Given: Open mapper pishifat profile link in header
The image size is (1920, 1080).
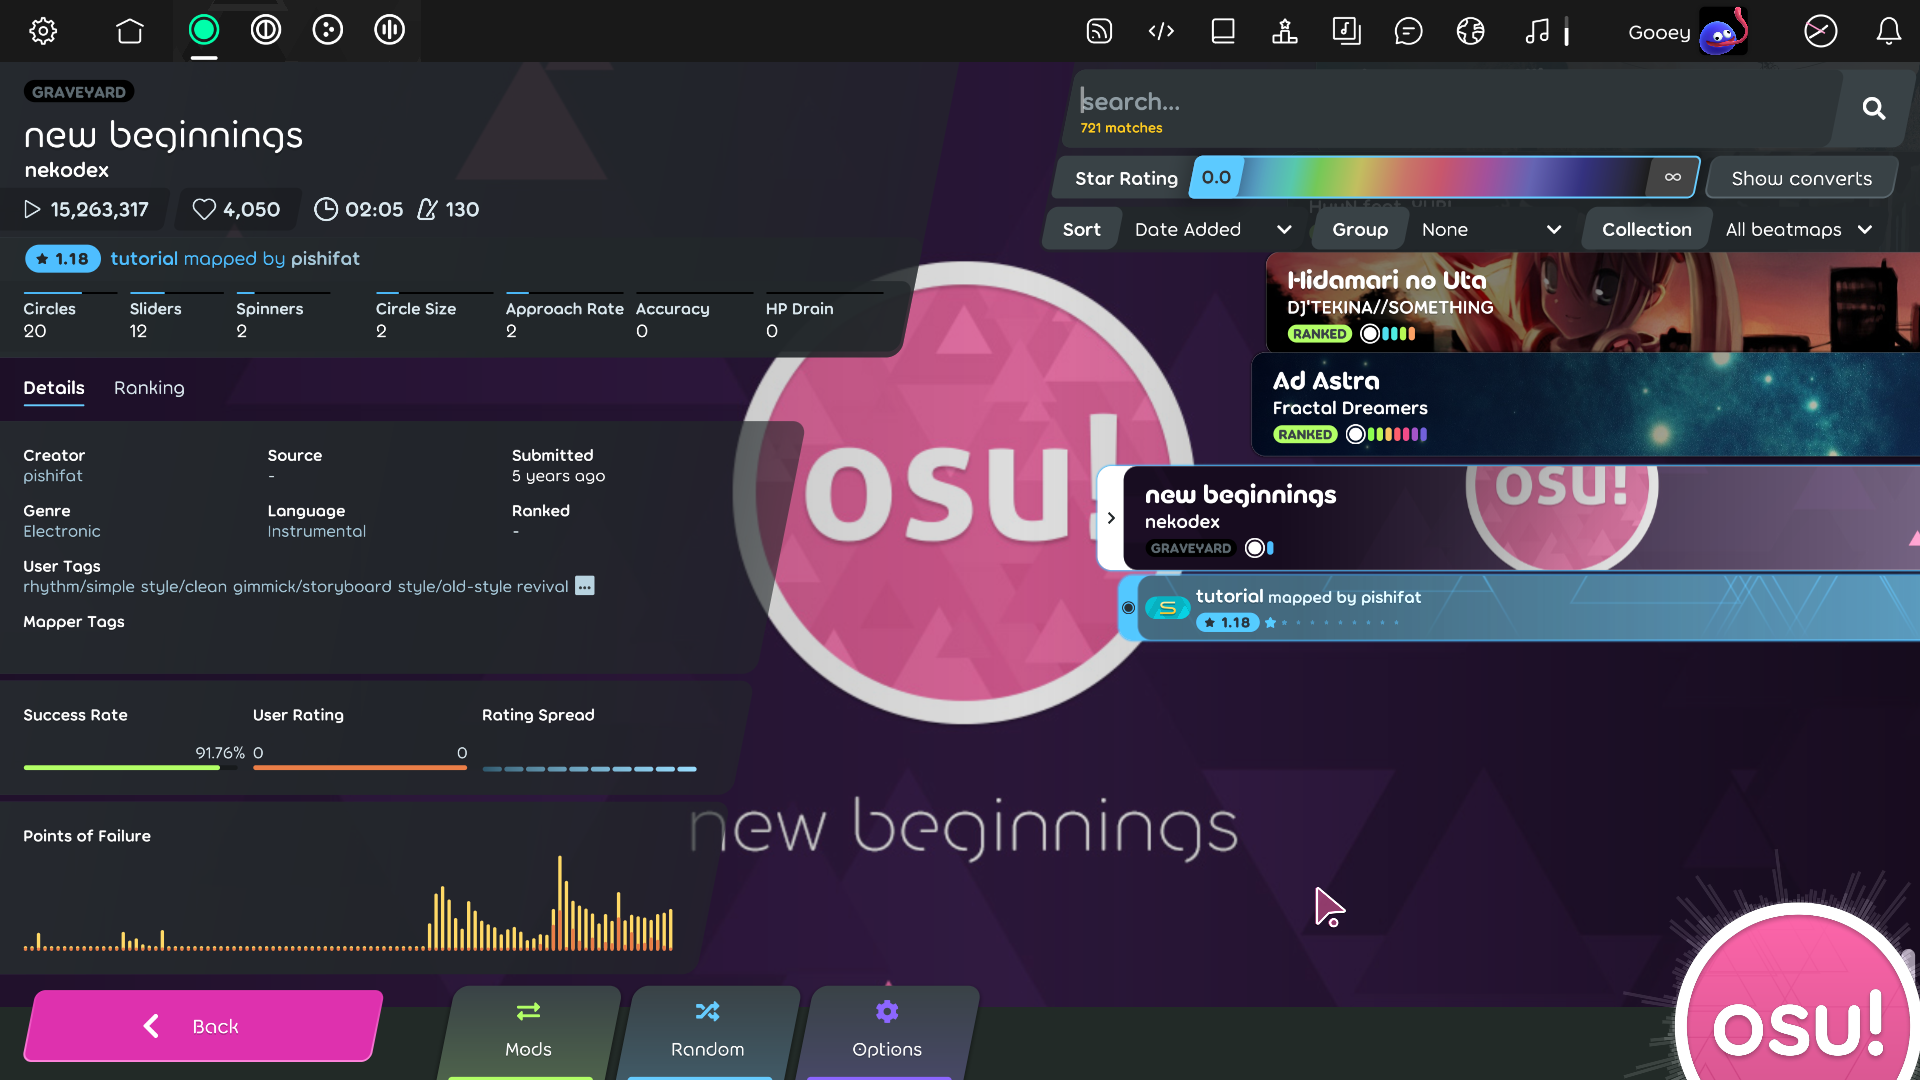Looking at the screenshot, I should (x=325, y=259).
